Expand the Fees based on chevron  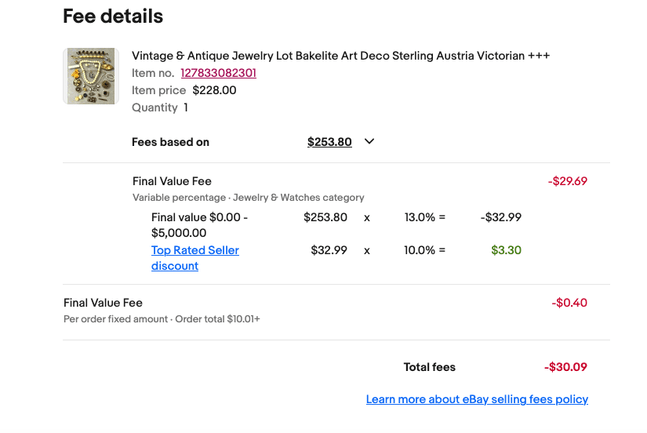click(x=369, y=142)
